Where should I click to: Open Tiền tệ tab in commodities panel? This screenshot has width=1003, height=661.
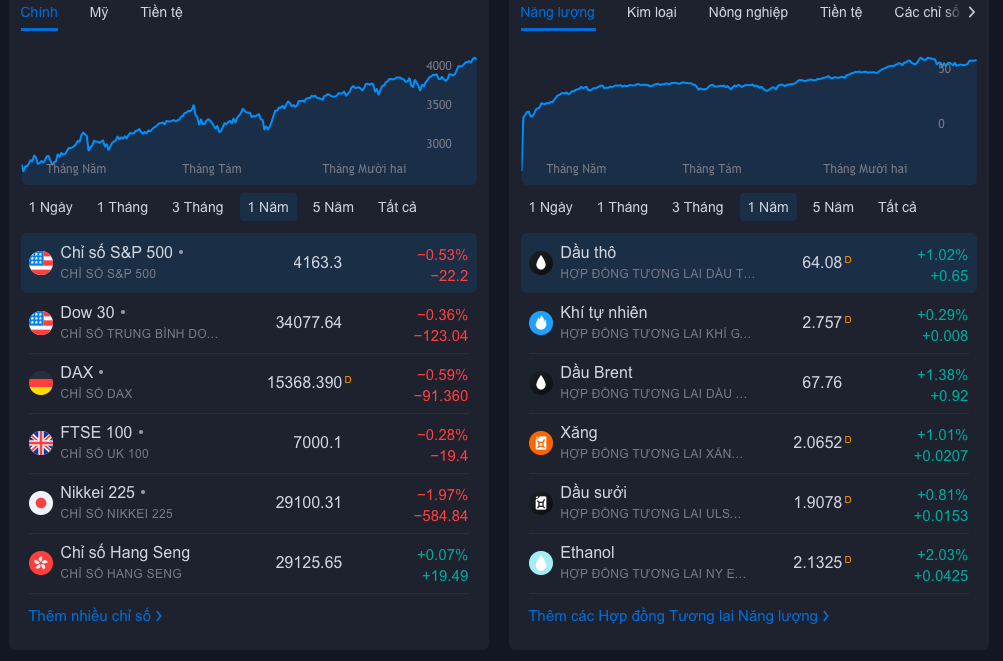[x=841, y=12]
